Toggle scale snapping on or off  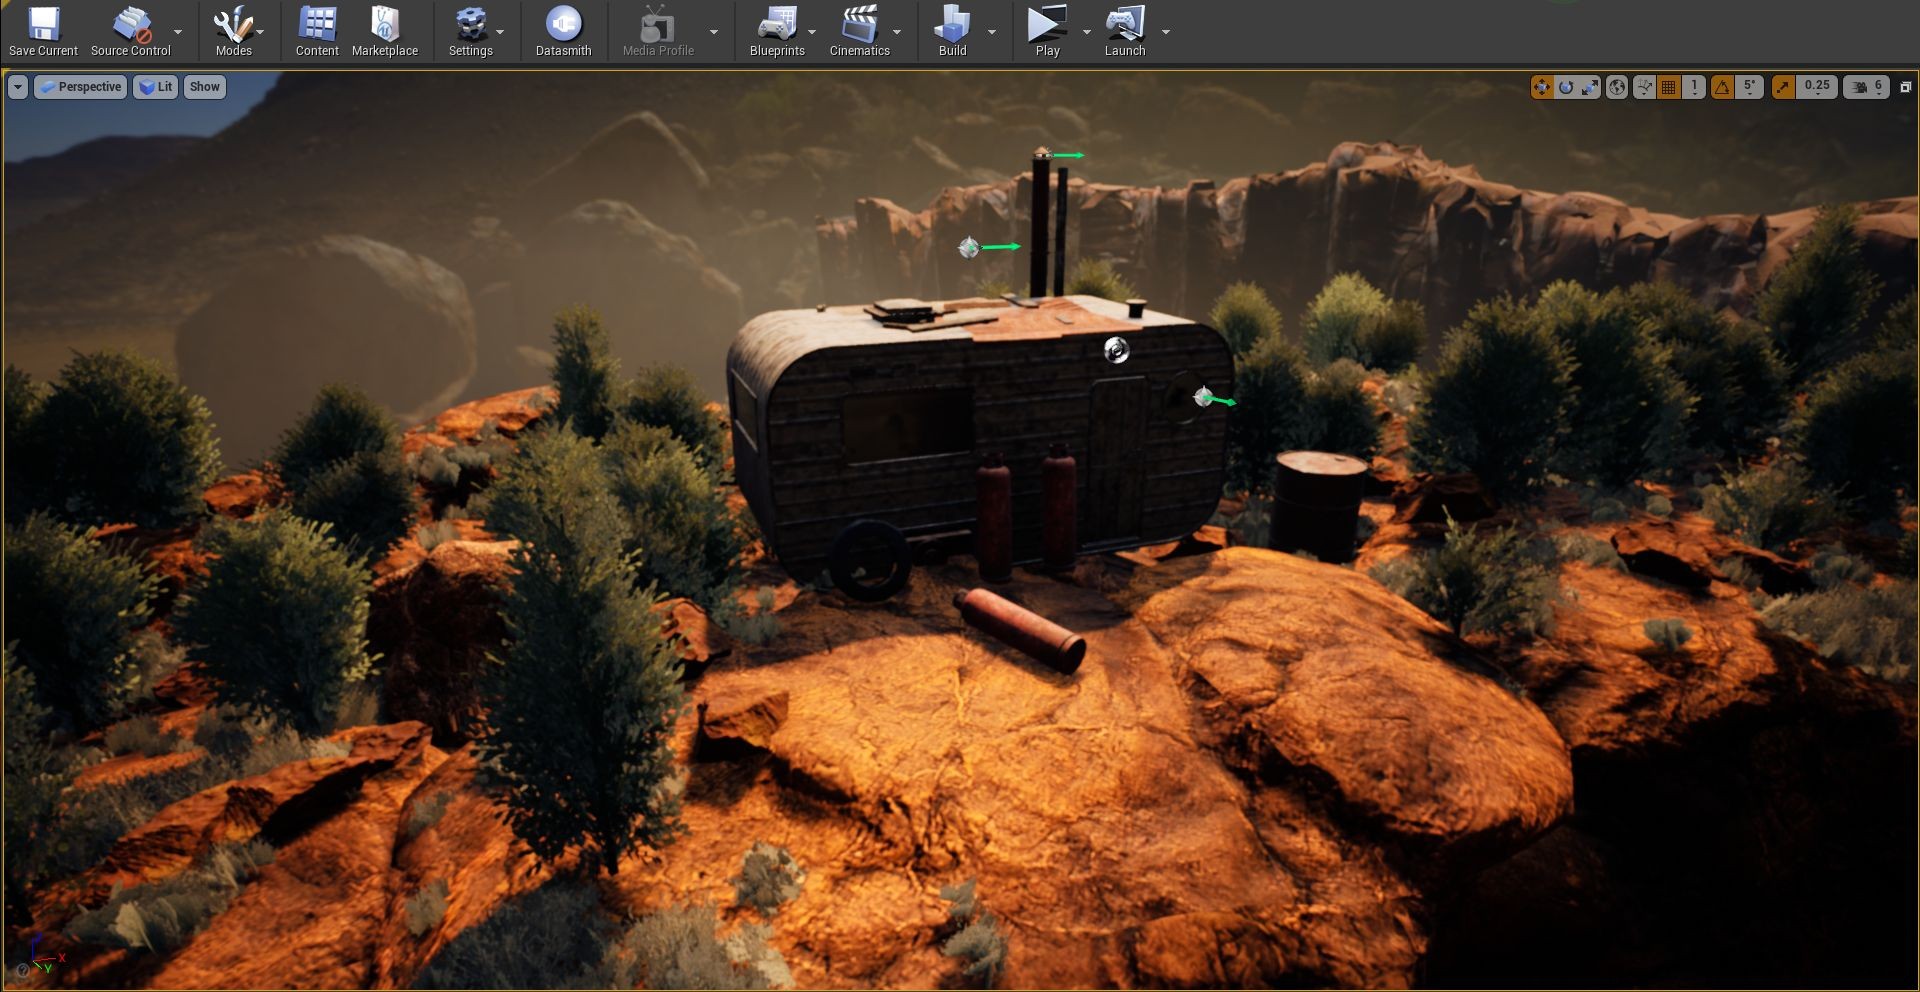click(x=1783, y=87)
